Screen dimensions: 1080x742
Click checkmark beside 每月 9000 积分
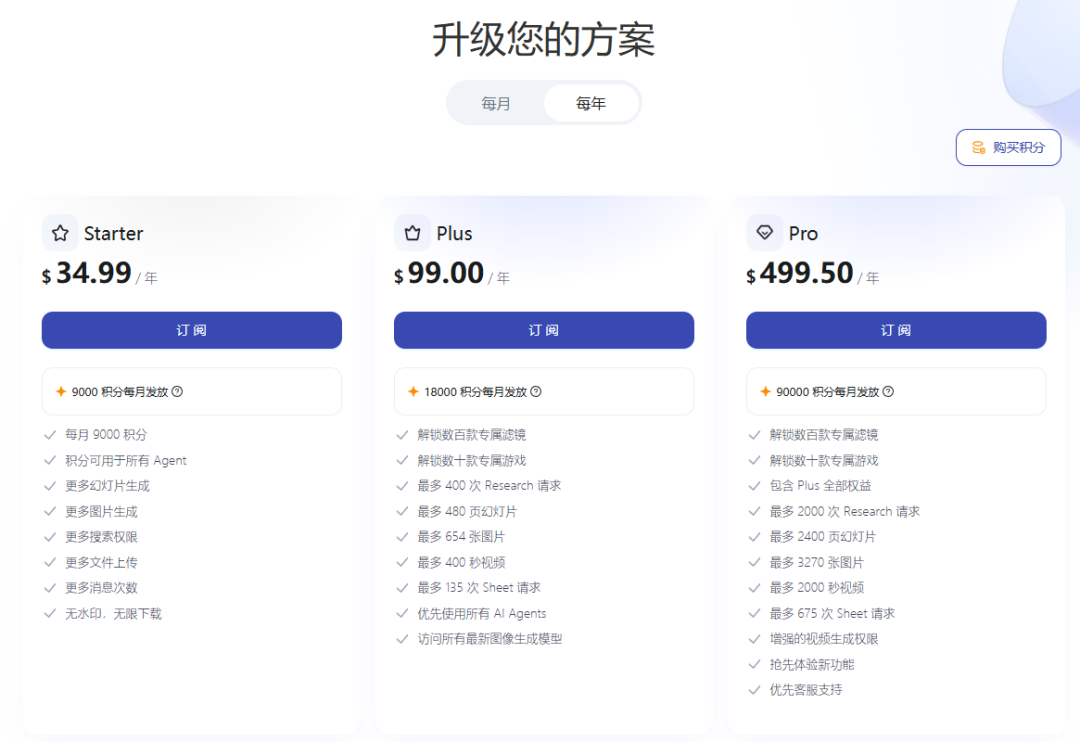(50, 435)
